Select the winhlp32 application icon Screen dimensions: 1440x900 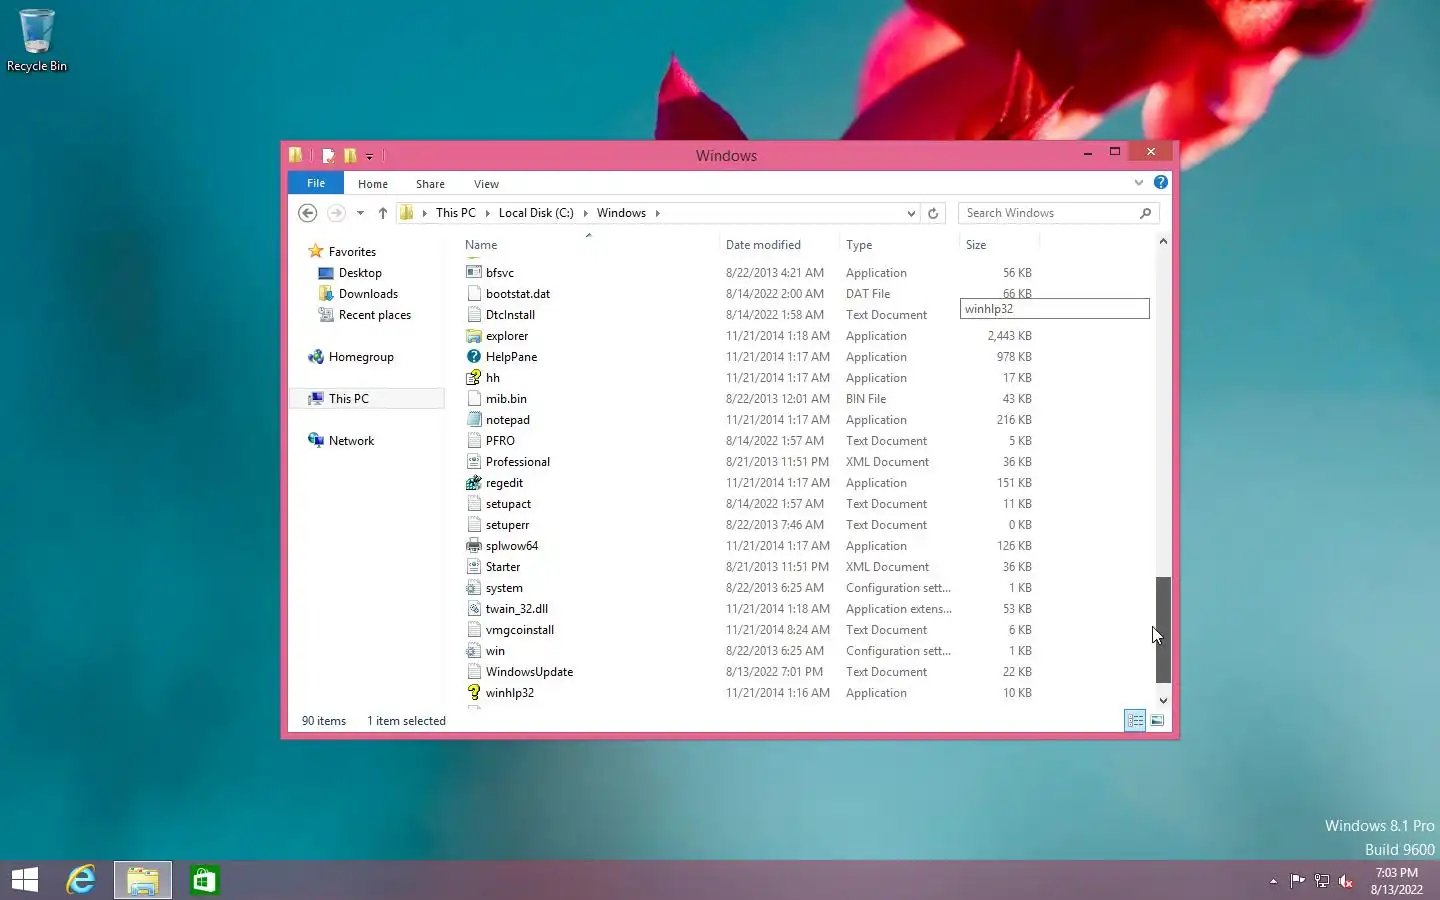coord(474,692)
